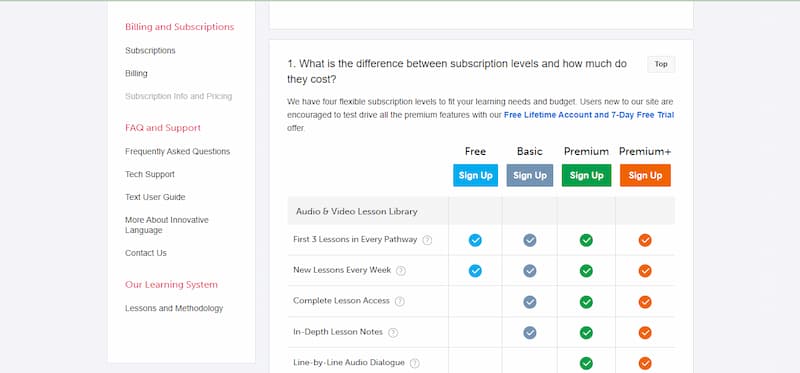Open the Text User Guide
Image resolution: width=800 pixels, height=373 pixels.
pos(155,197)
